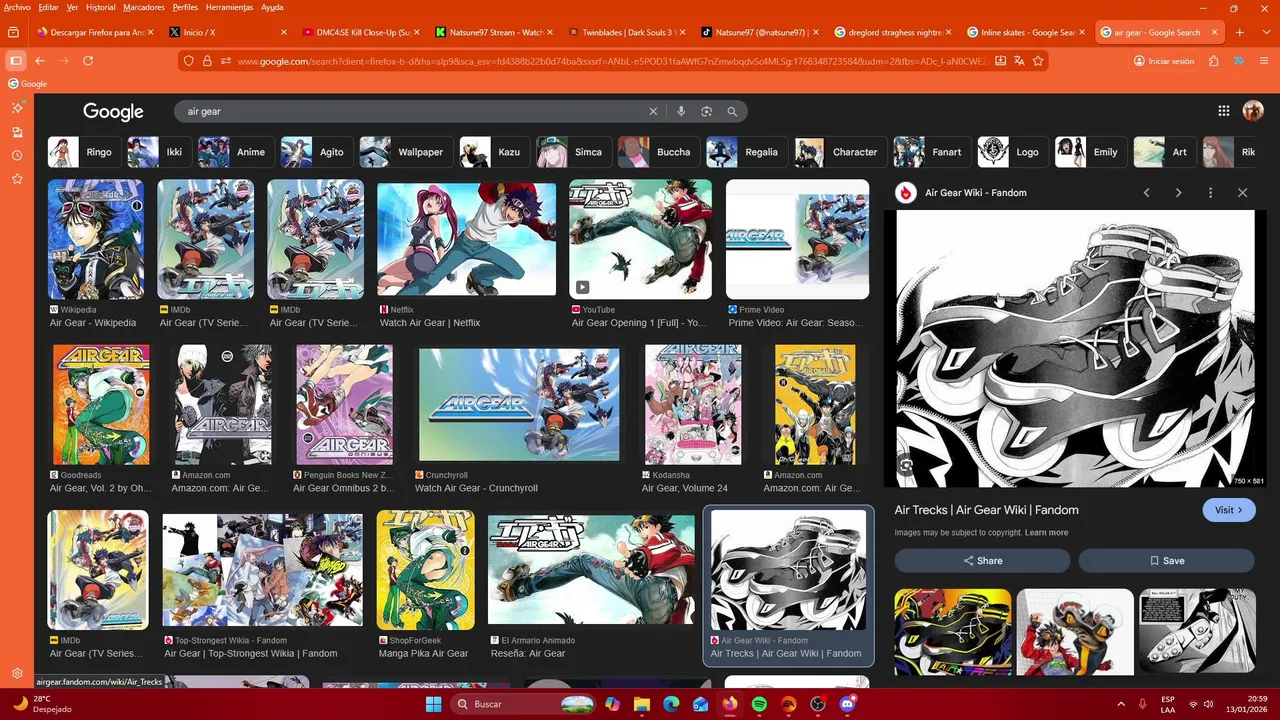
Task: Open the ShopForGeek Manga Pika result
Action: (425, 570)
